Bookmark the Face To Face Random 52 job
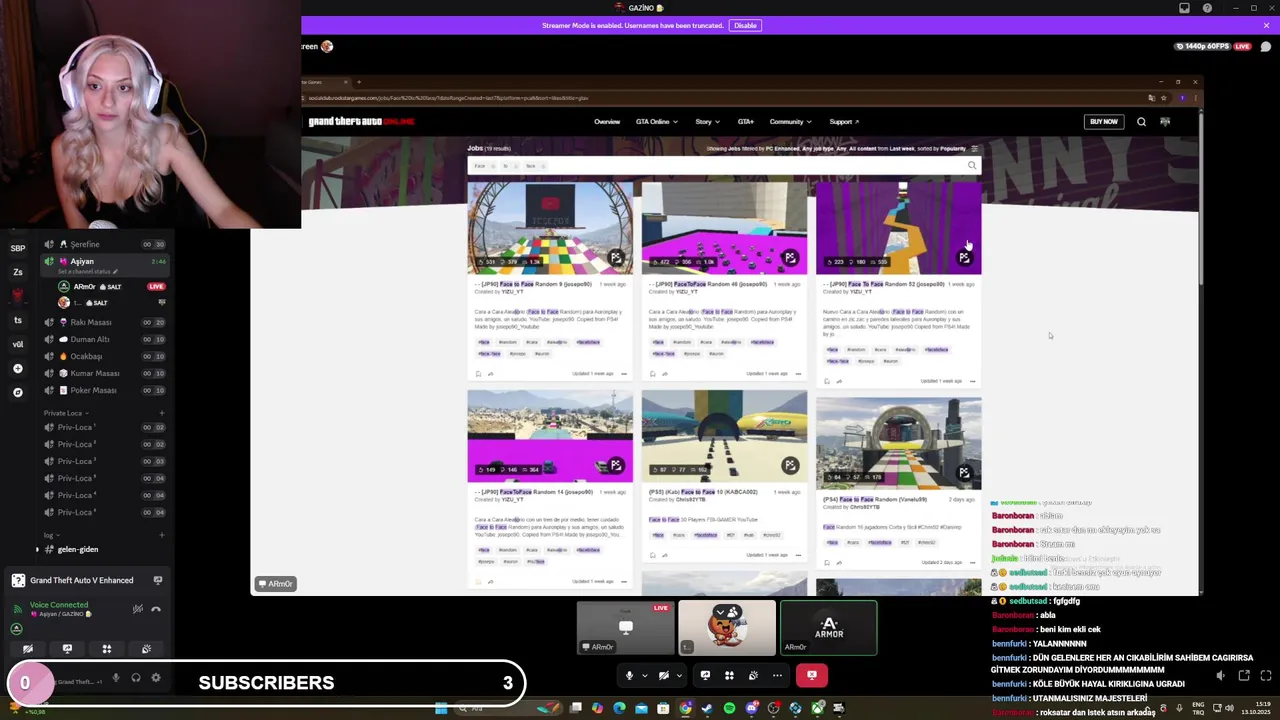The height and width of the screenshot is (720, 1280). point(827,381)
